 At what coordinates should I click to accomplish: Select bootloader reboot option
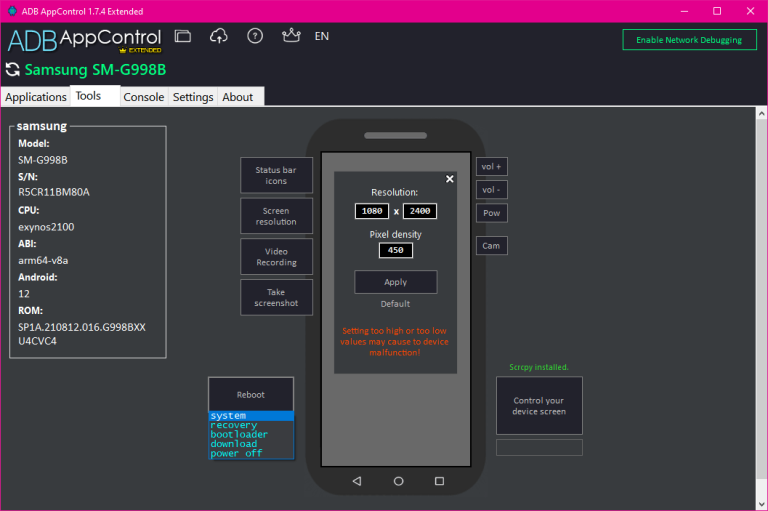click(251, 435)
